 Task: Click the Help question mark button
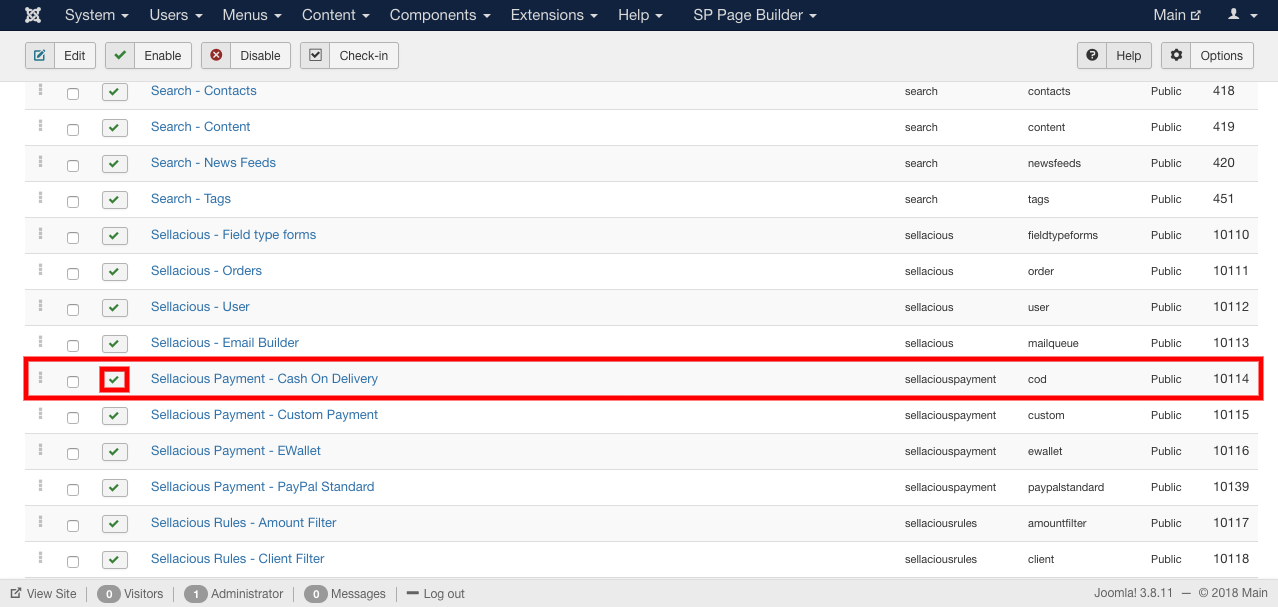pyautogui.click(x=1115, y=55)
